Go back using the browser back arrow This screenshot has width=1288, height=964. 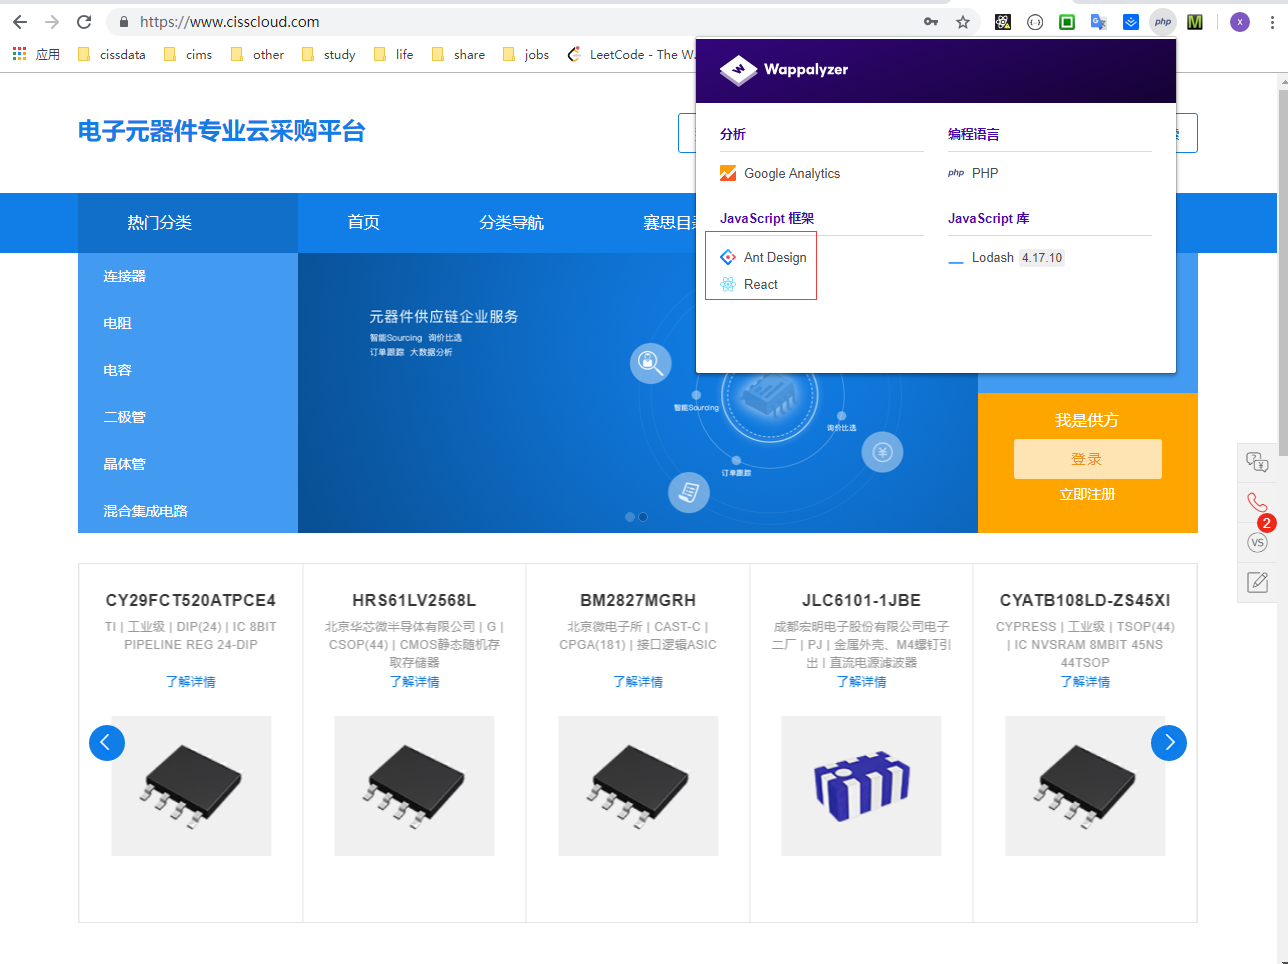(20, 22)
